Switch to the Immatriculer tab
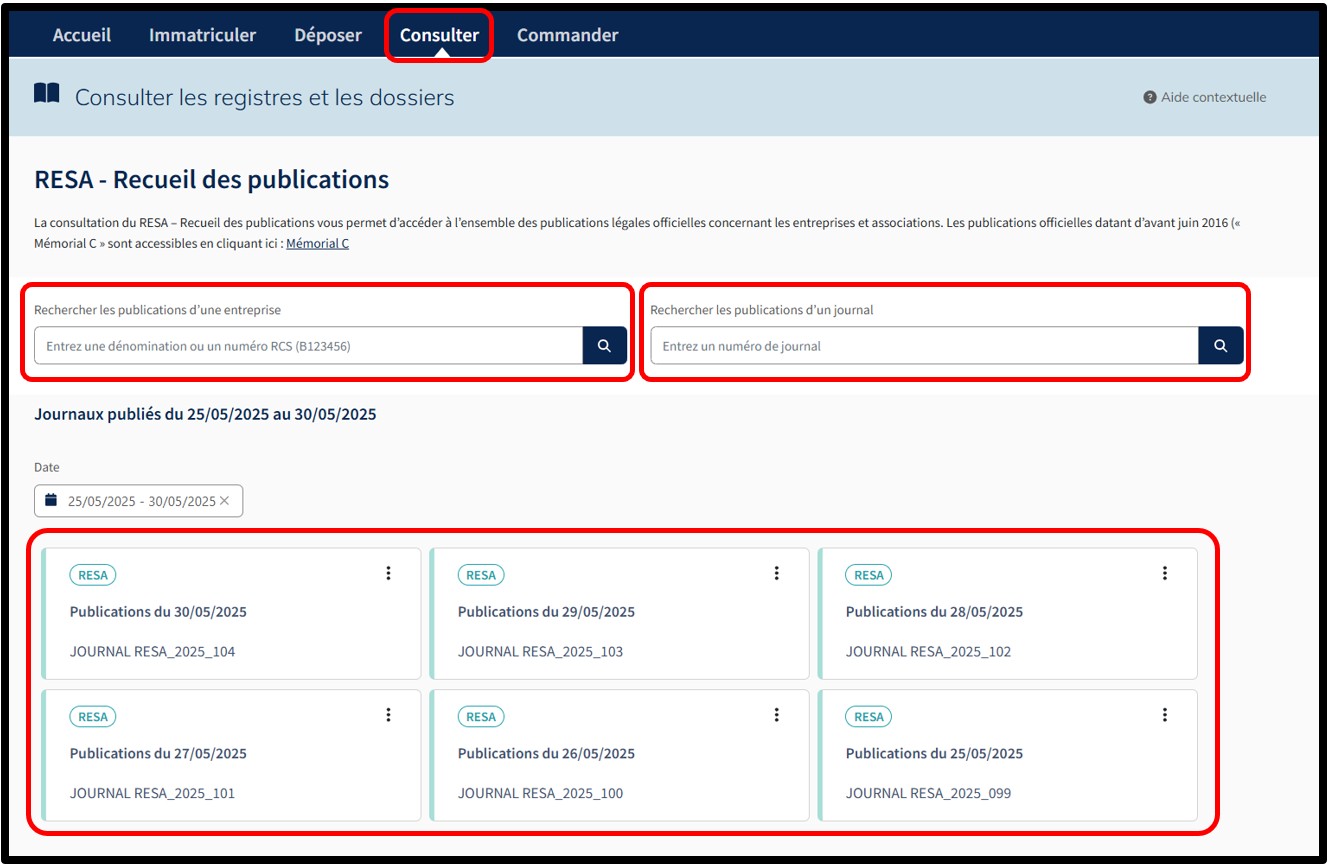Screen dimensions: 1329x864 click(x=202, y=35)
